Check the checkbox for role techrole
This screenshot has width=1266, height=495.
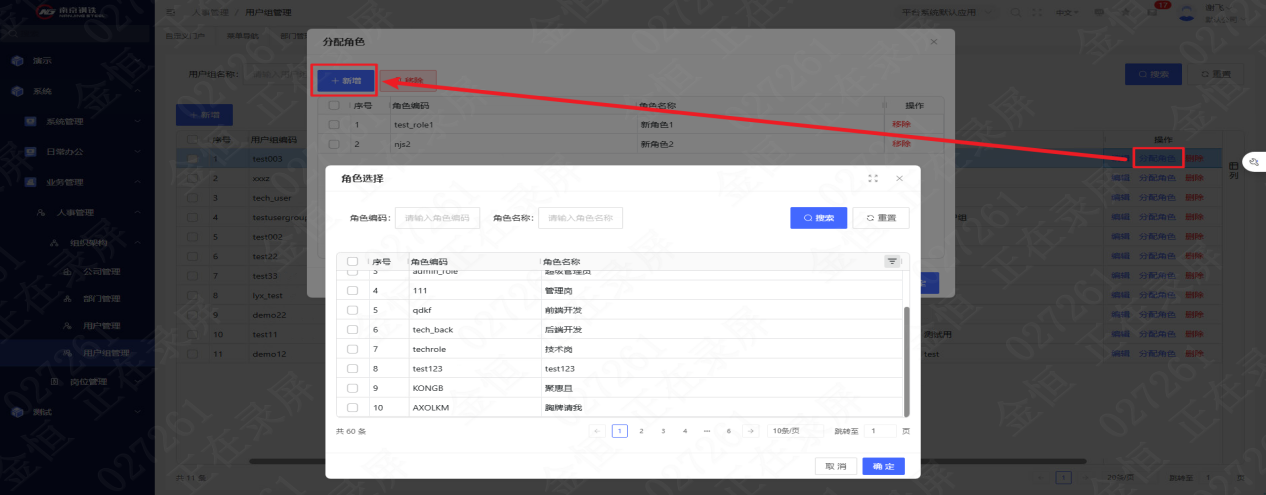click(x=352, y=349)
